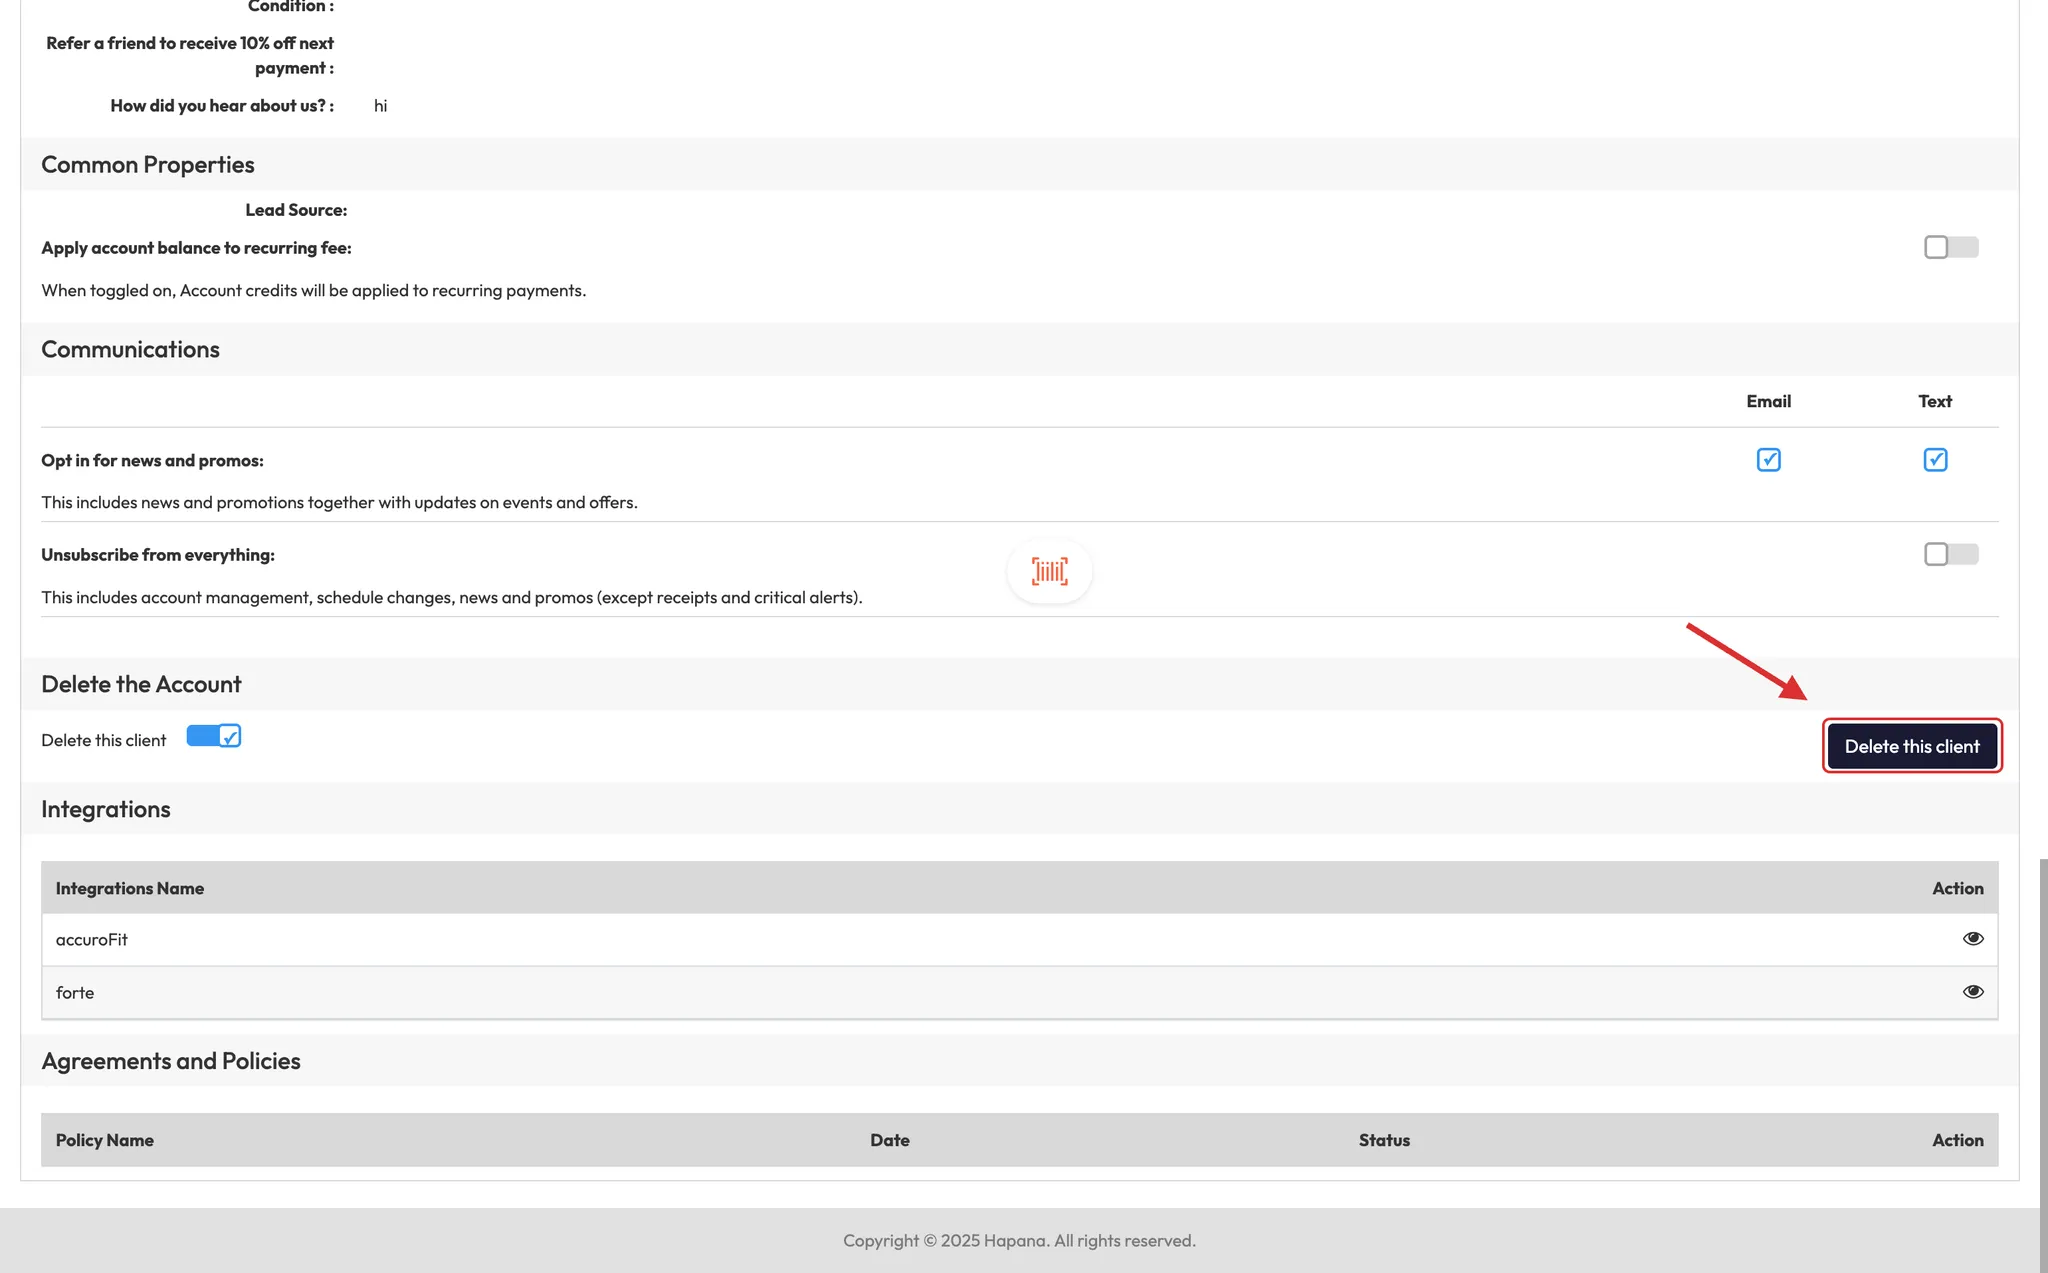Viewport: 2048px width, 1273px height.
Task: Select the accuroFit integration row
Action: pyautogui.click(x=92, y=939)
